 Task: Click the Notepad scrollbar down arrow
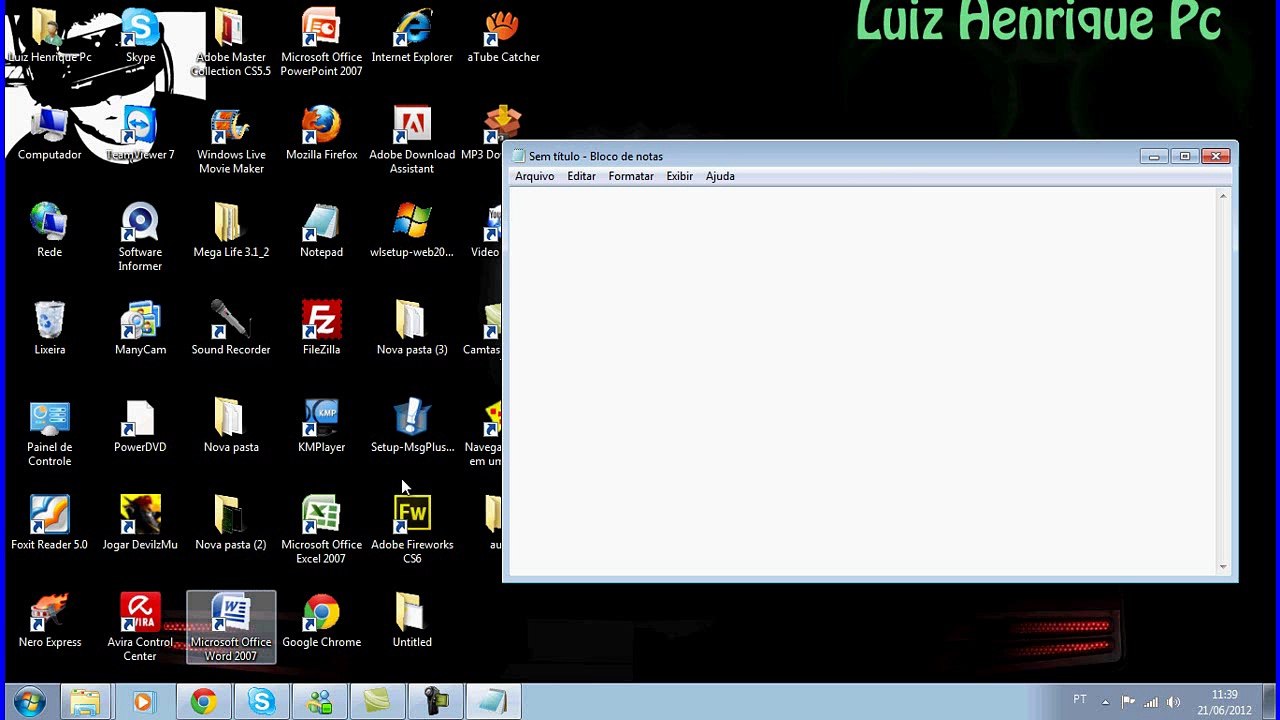click(1223, 567)
